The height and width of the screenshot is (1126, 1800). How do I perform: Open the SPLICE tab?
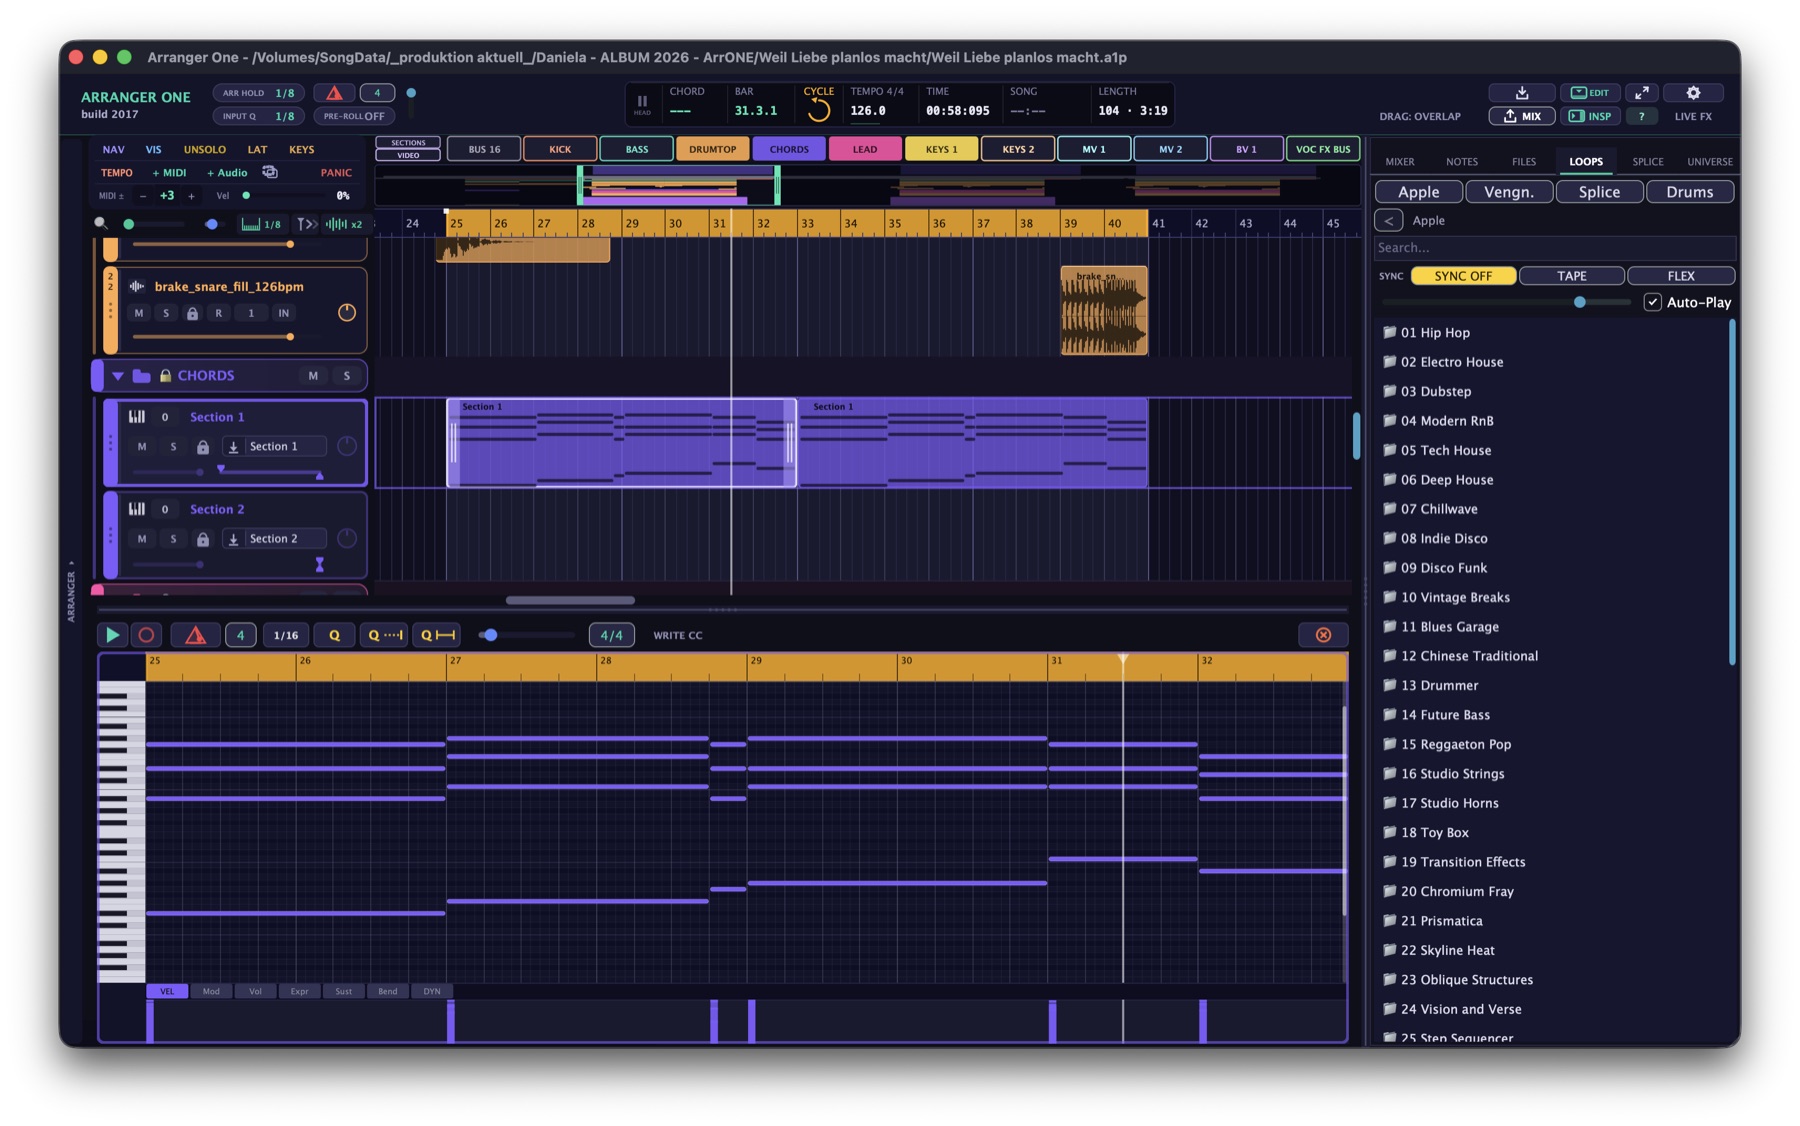(x=1647, y=162)
